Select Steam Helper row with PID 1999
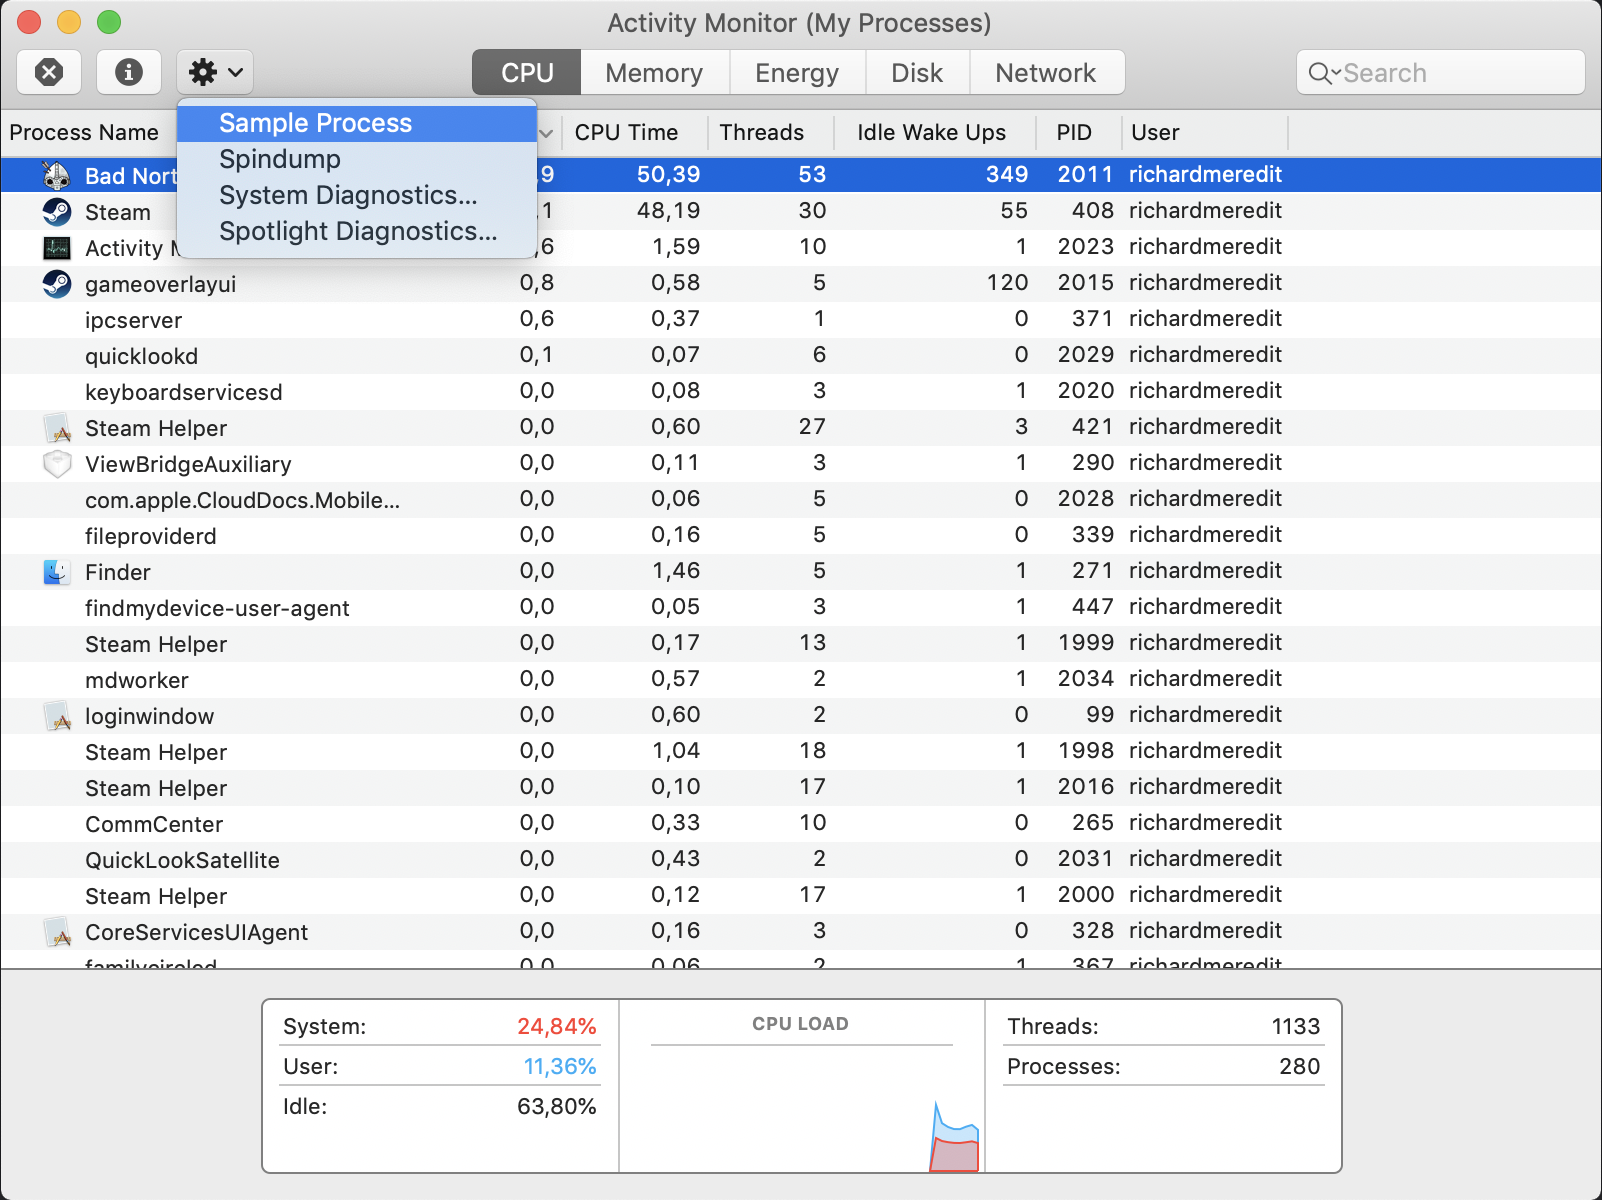The image size is (1602, 1200). [801, 643]
